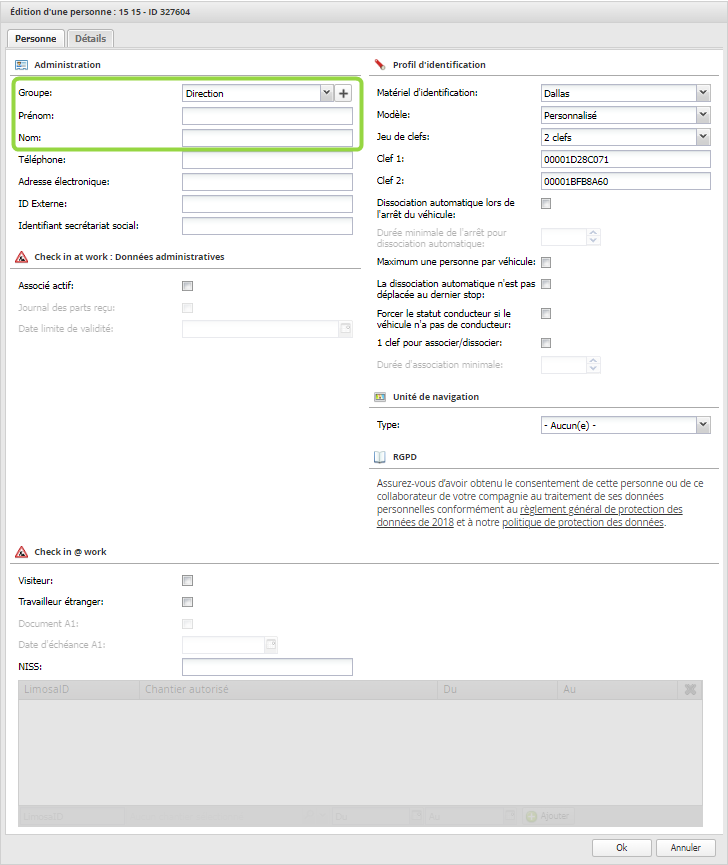The width and height of the screenshot is (728, 865).
Task: Open calendar icon for Date limite de validité
Action: 346,329
